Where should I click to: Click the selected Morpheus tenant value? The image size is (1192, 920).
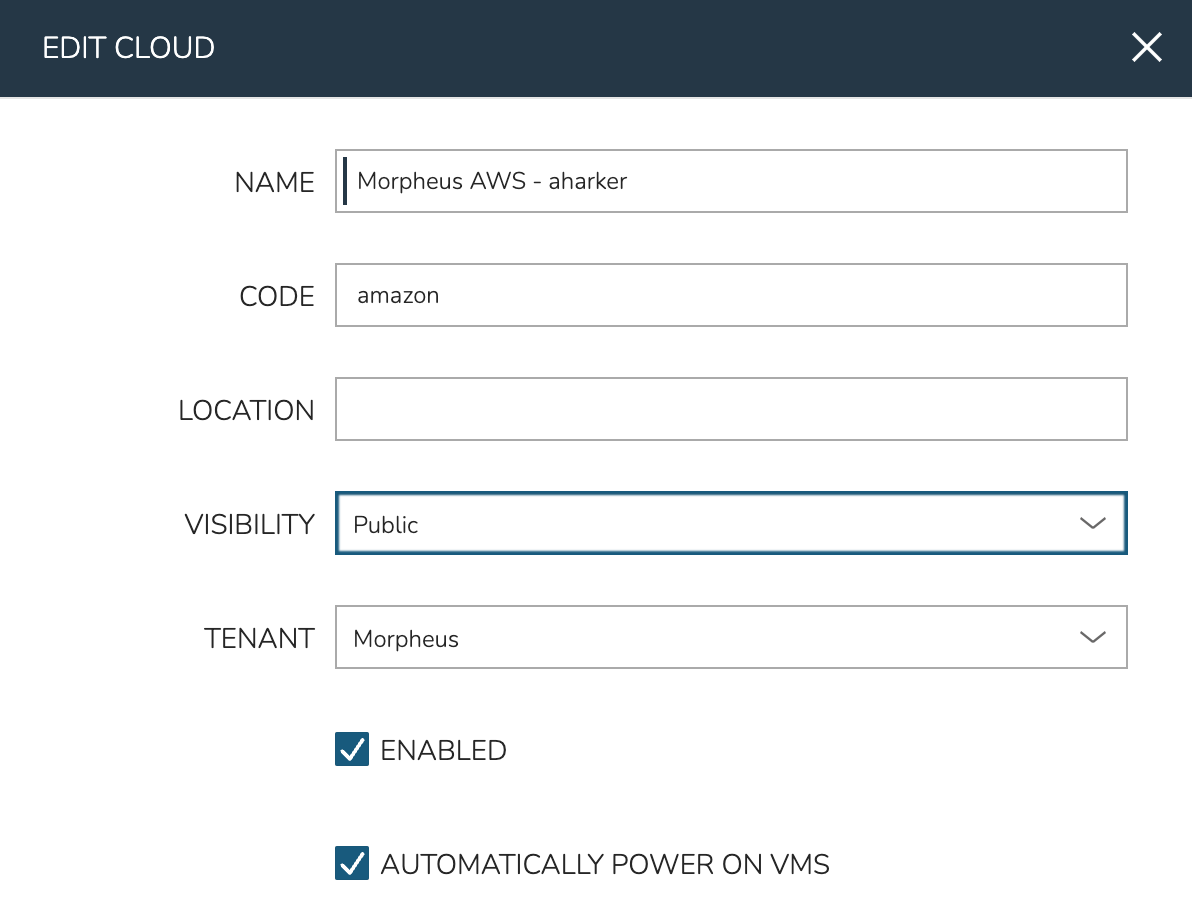(x=406, y=639)
